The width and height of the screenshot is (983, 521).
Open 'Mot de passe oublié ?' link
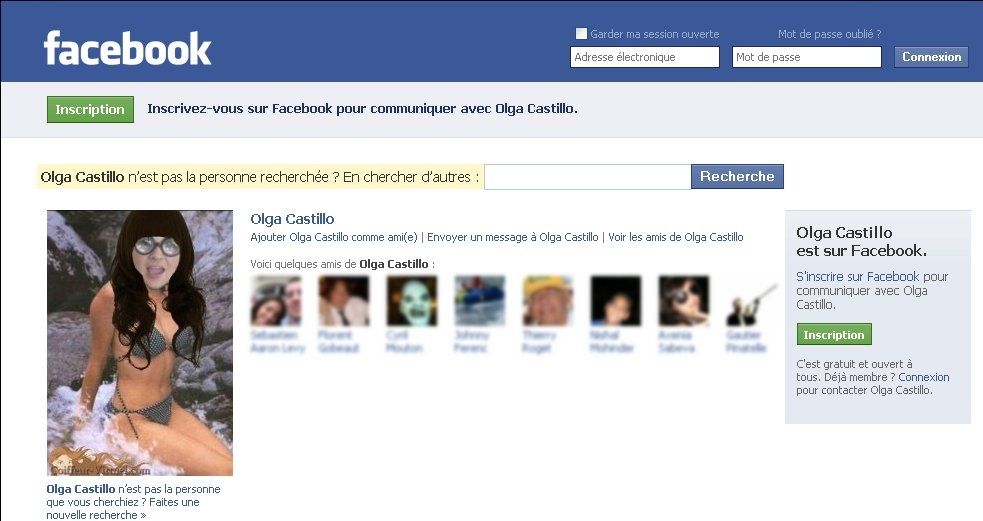coord(829,34)
